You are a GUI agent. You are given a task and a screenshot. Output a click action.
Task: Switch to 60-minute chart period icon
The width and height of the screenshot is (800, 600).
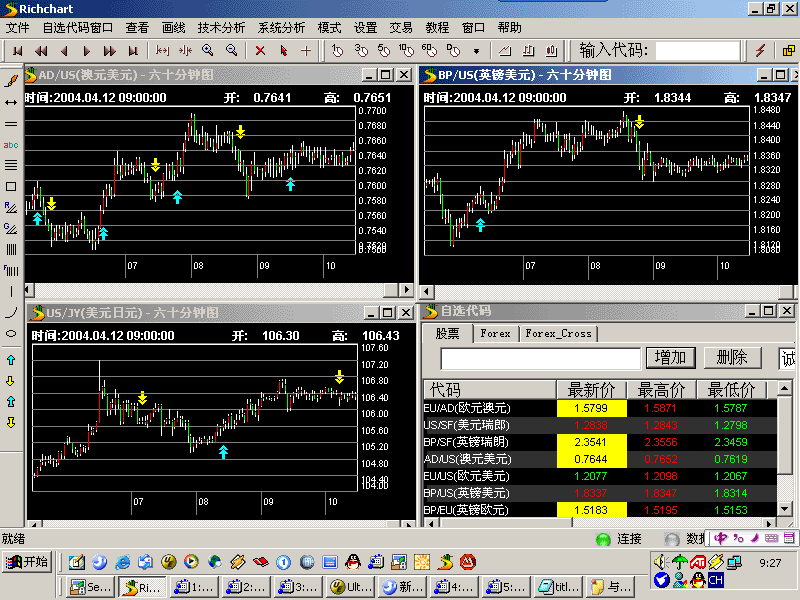[x=430, y=51]
